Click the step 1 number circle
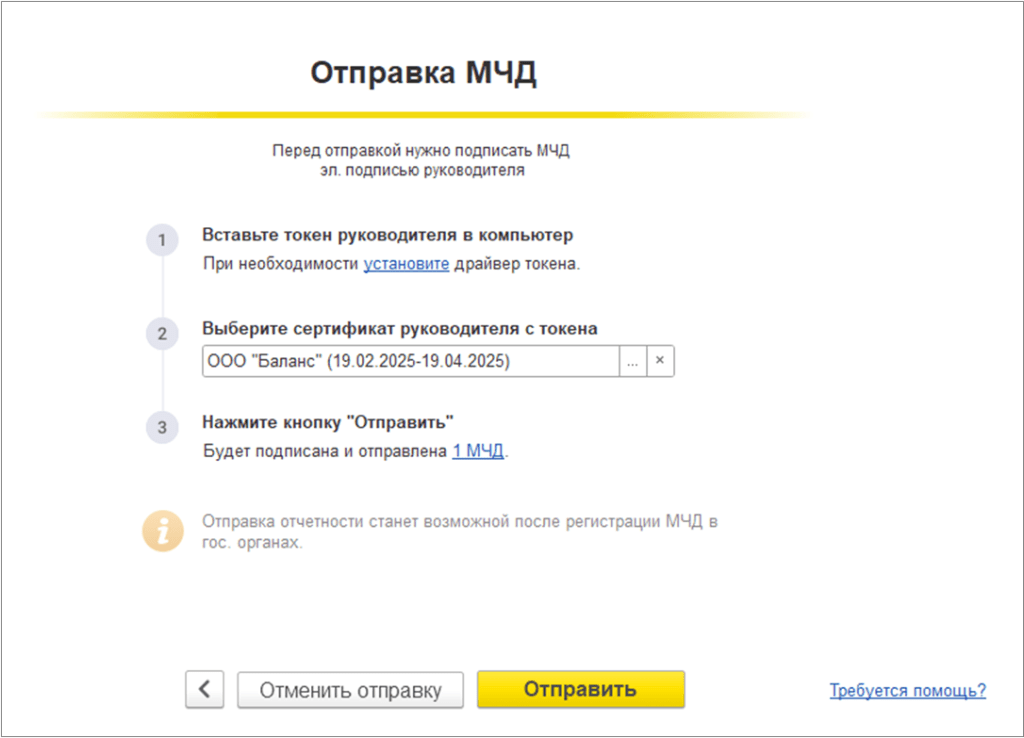The image size is (1024, 738). click(x=162, y=241)
